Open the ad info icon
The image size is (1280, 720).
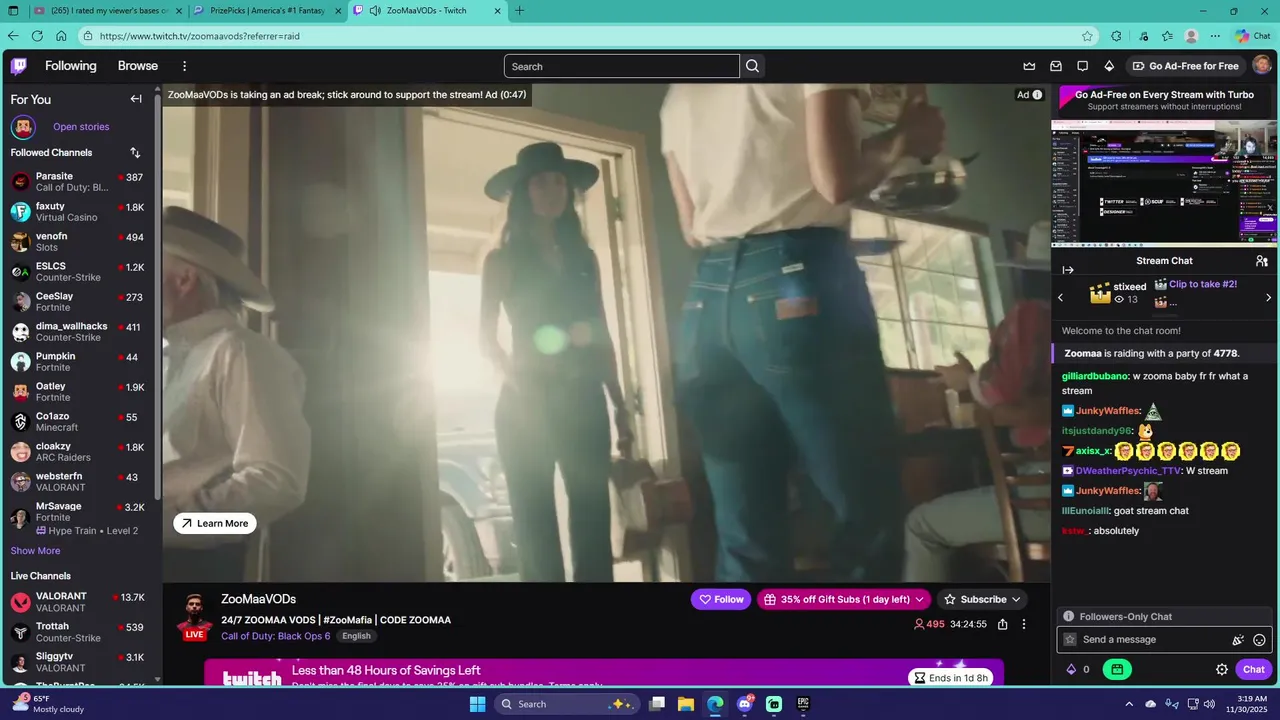point(1037,95)
